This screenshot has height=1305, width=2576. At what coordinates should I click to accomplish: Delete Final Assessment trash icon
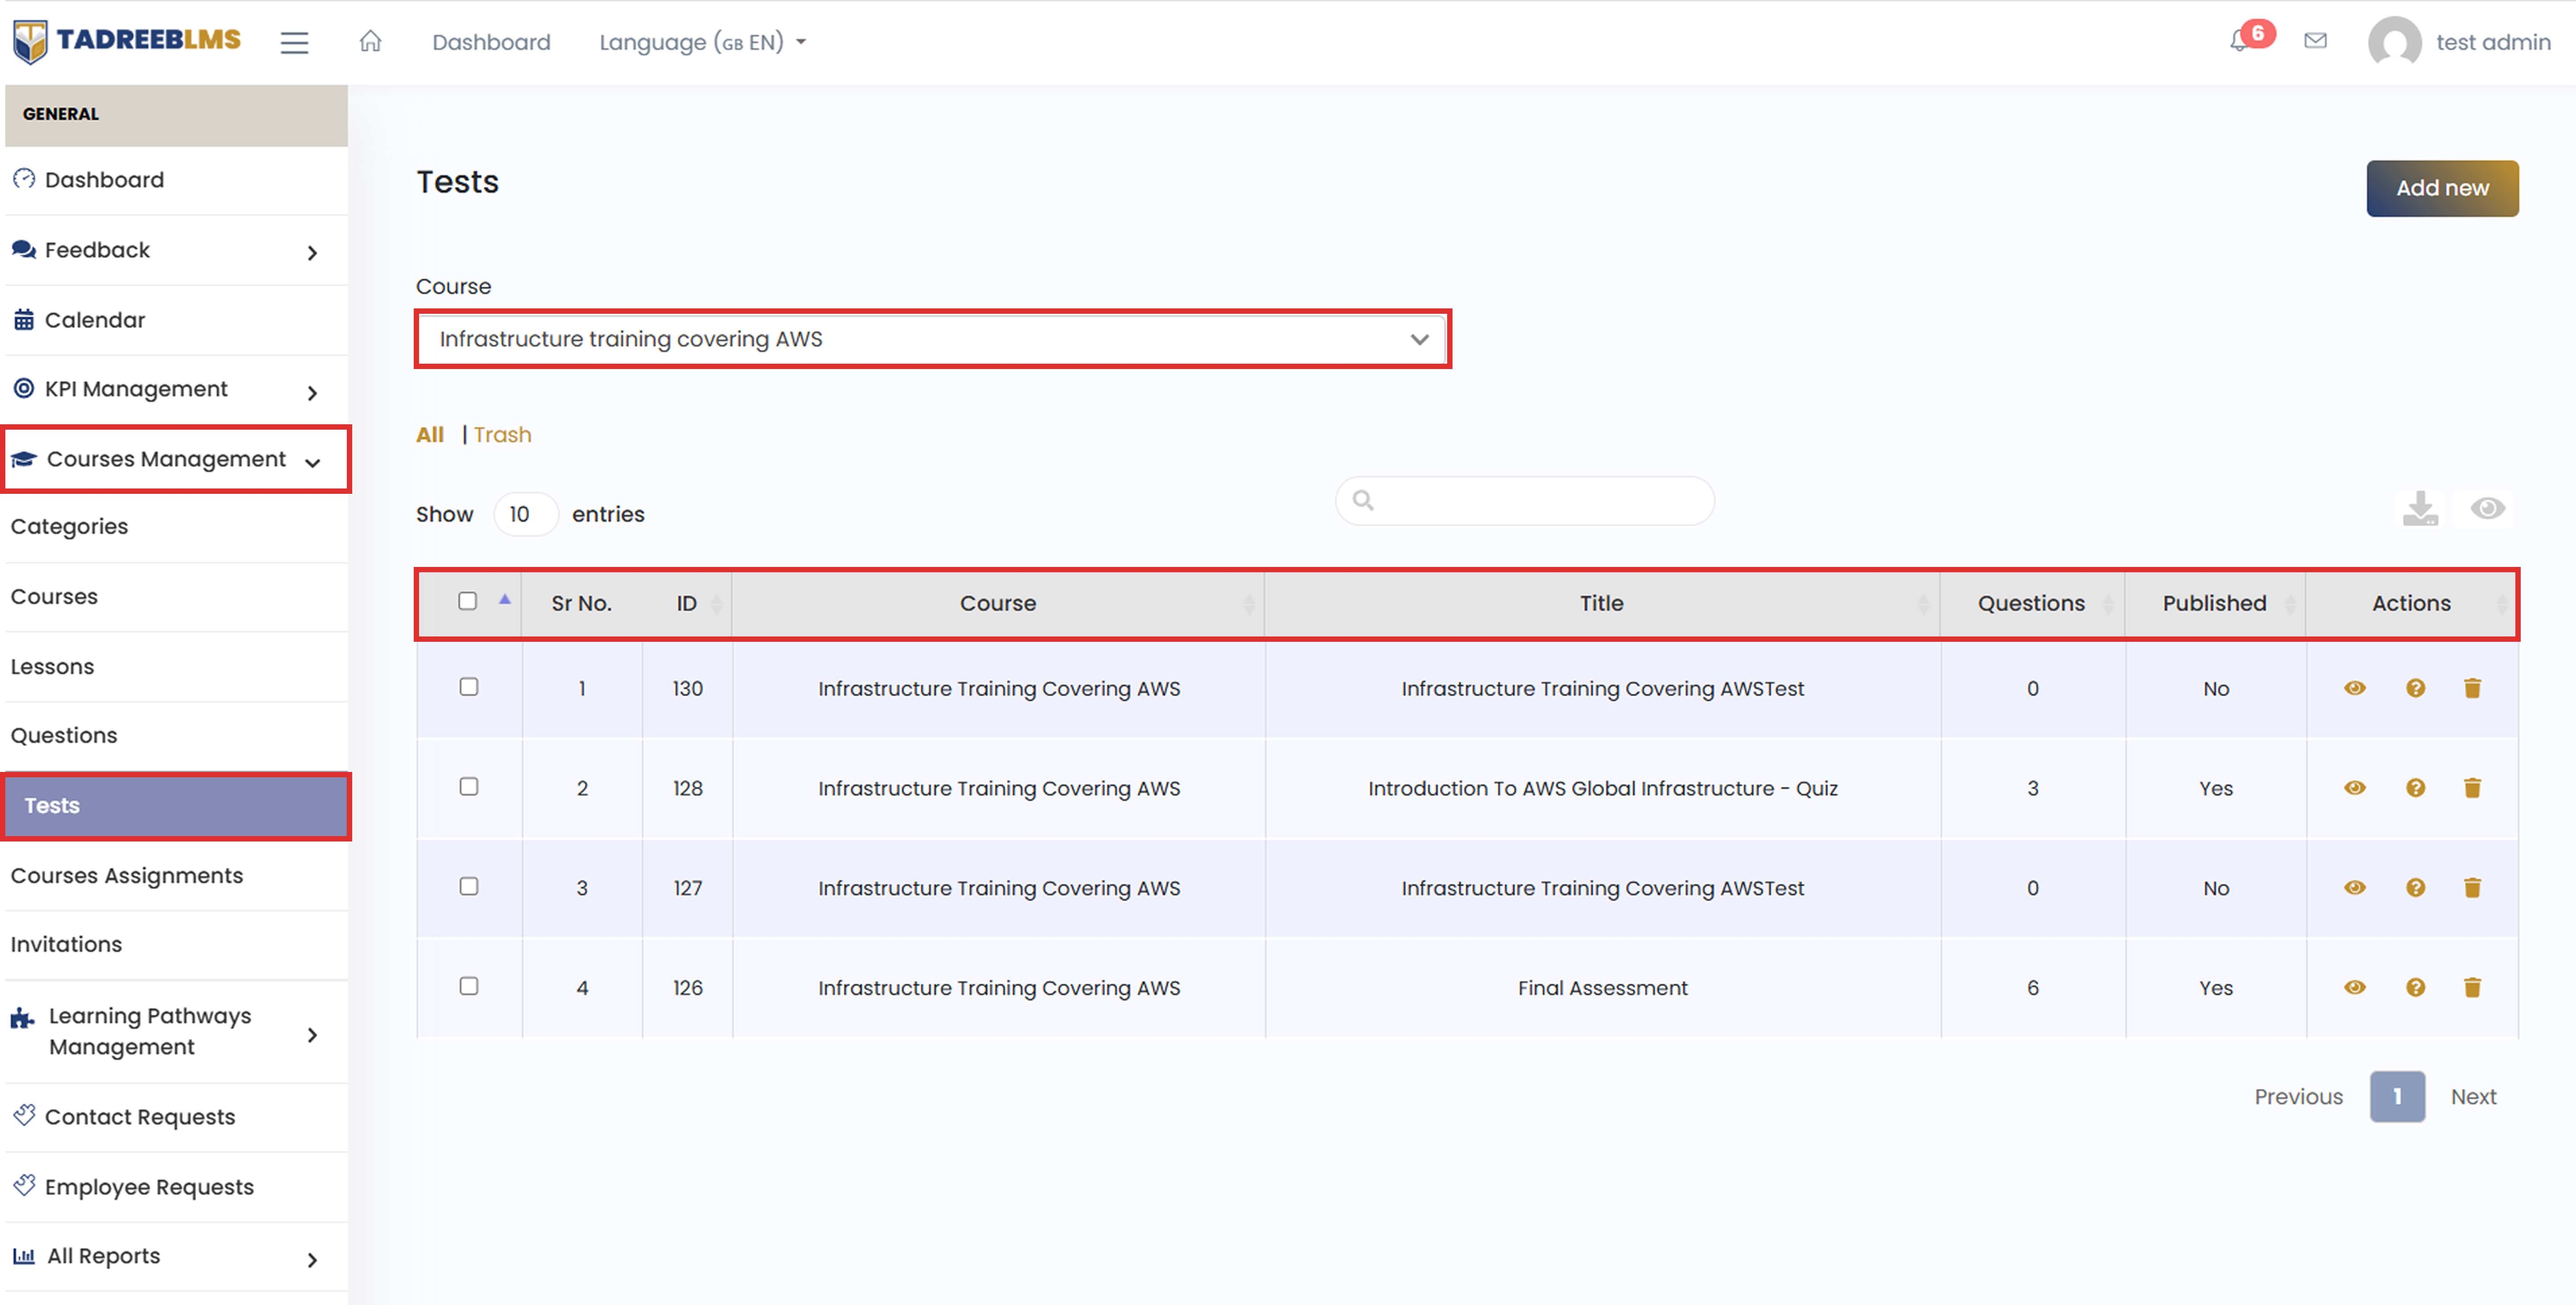point(2472,988)
